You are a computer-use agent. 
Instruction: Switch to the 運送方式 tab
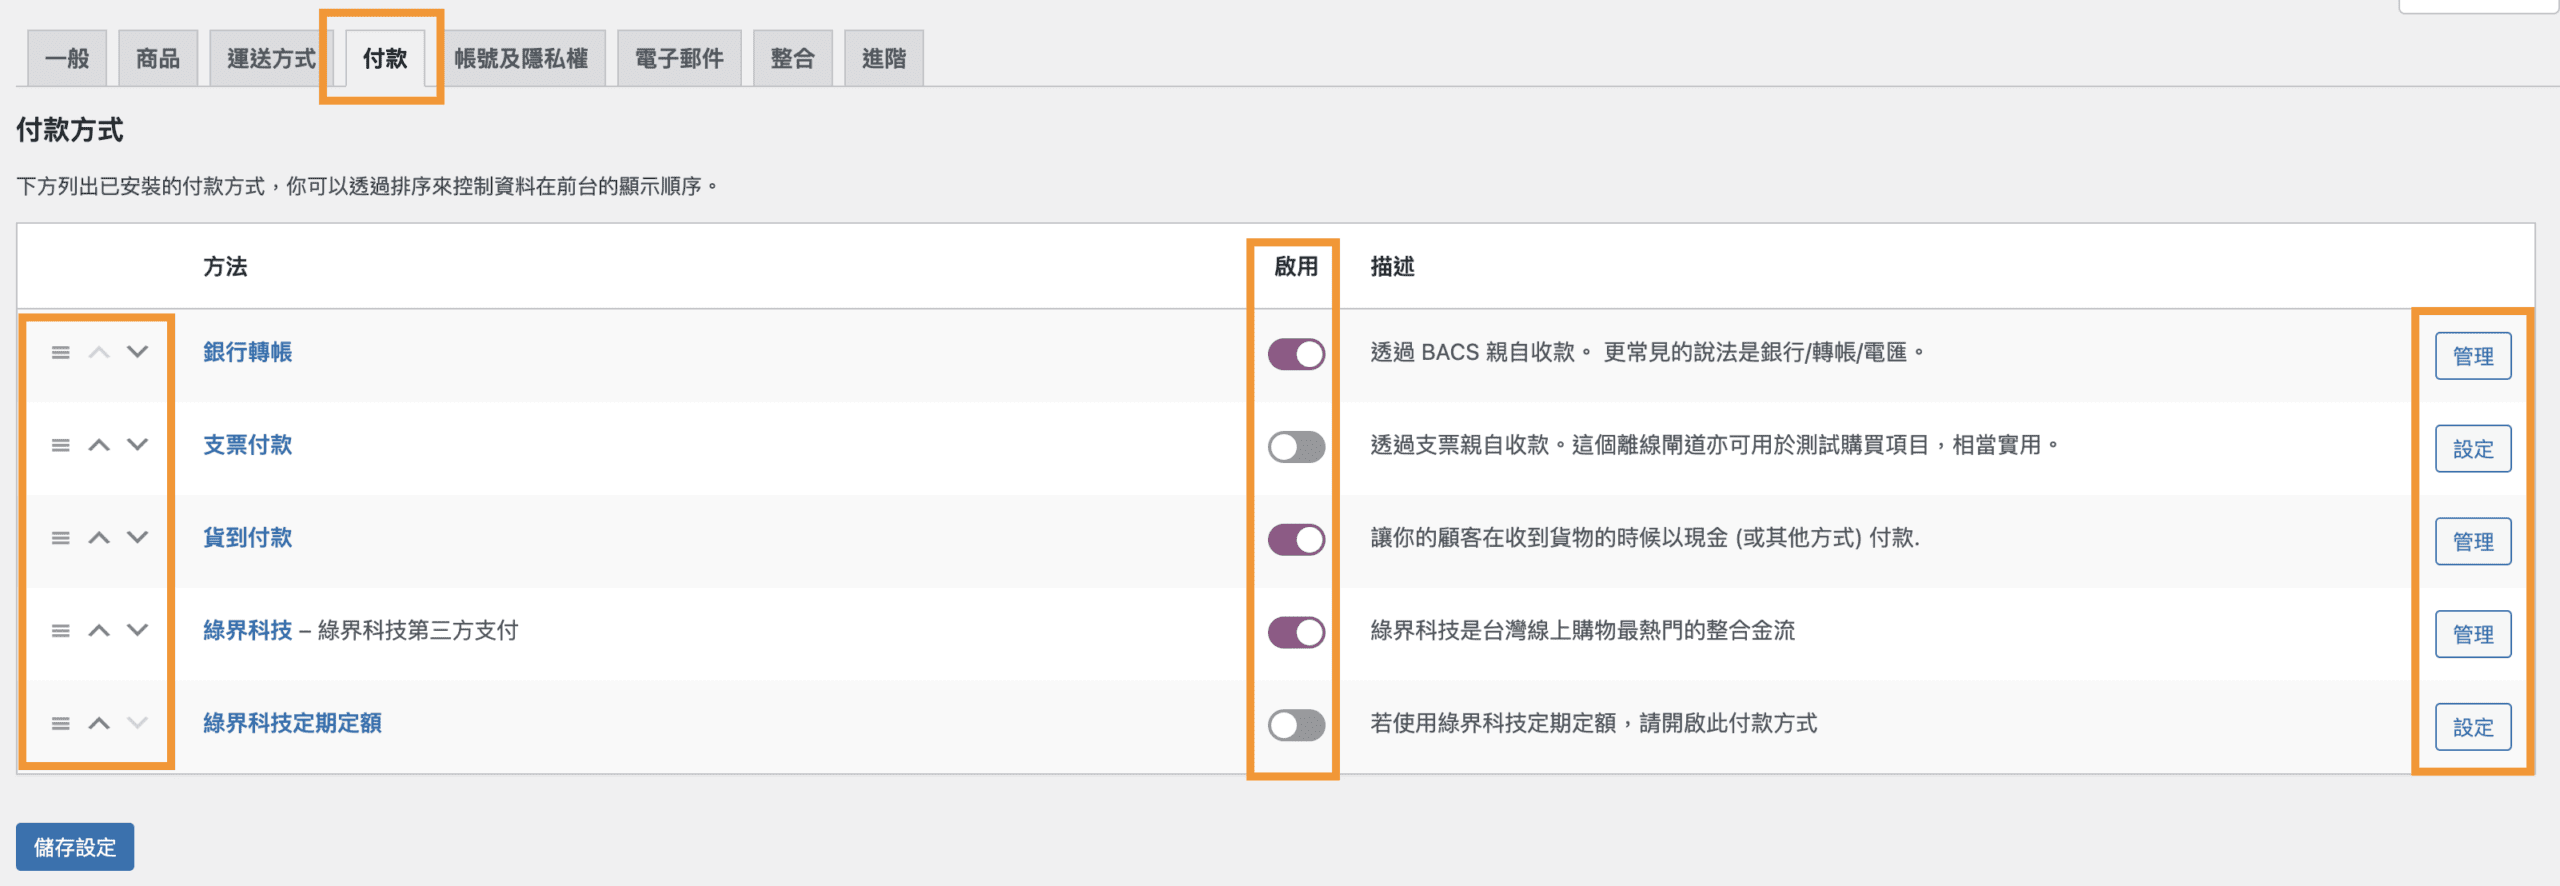pyautogui.click(x=271, y=59)
